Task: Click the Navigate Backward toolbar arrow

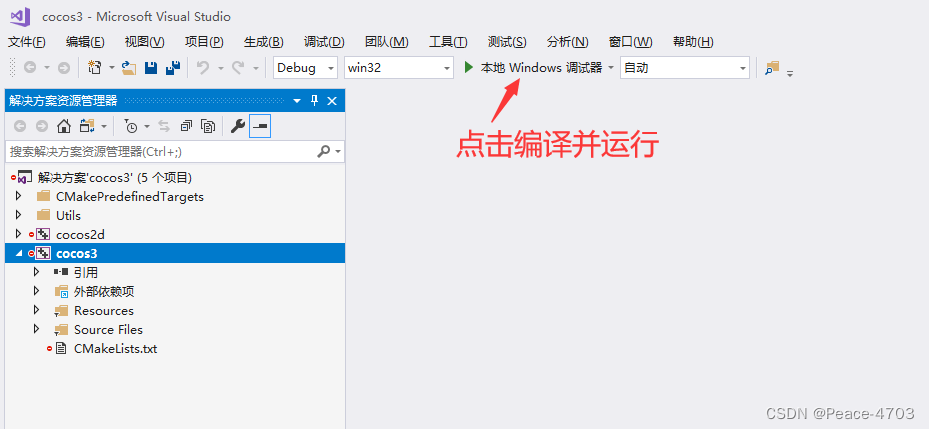Action: pos(30,68)
